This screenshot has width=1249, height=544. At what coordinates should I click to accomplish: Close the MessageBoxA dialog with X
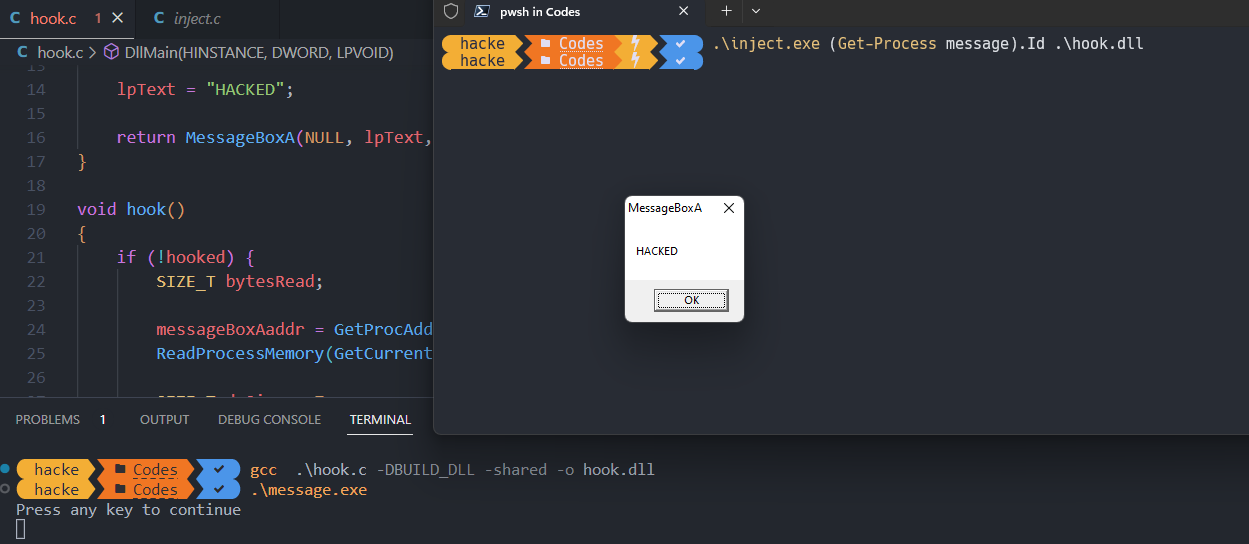point(729,208)
